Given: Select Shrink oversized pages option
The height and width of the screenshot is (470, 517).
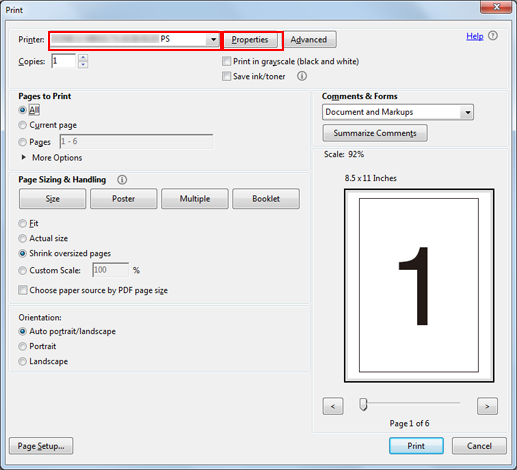Looking at the screenshot, I should point(22,254).
